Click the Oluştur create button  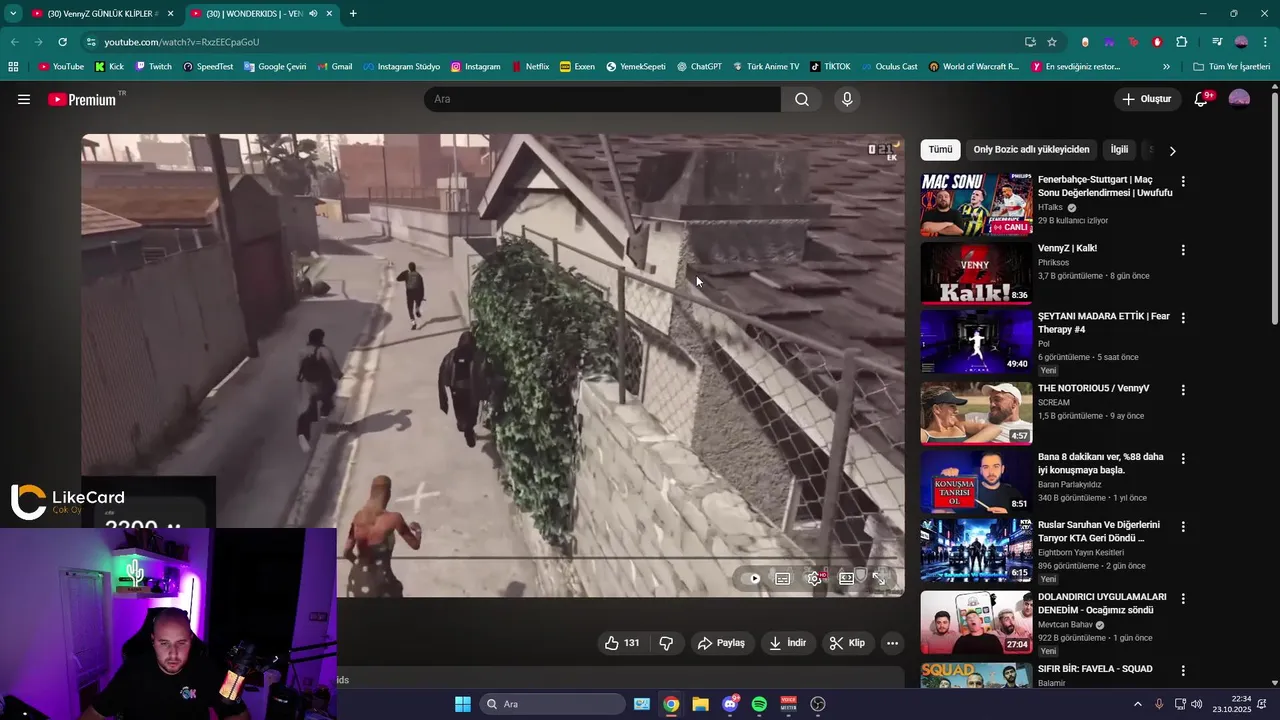pyautogui.click(x=1146, y=99)
